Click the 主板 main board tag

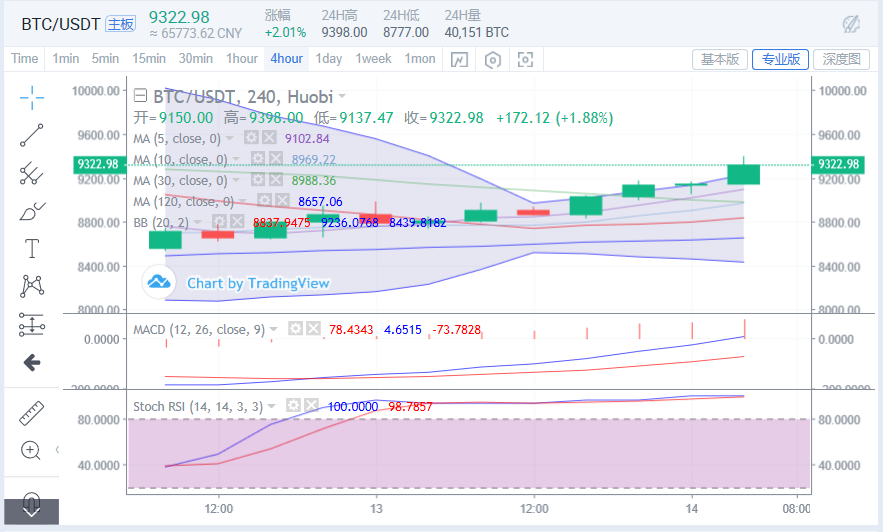(121, 24)
